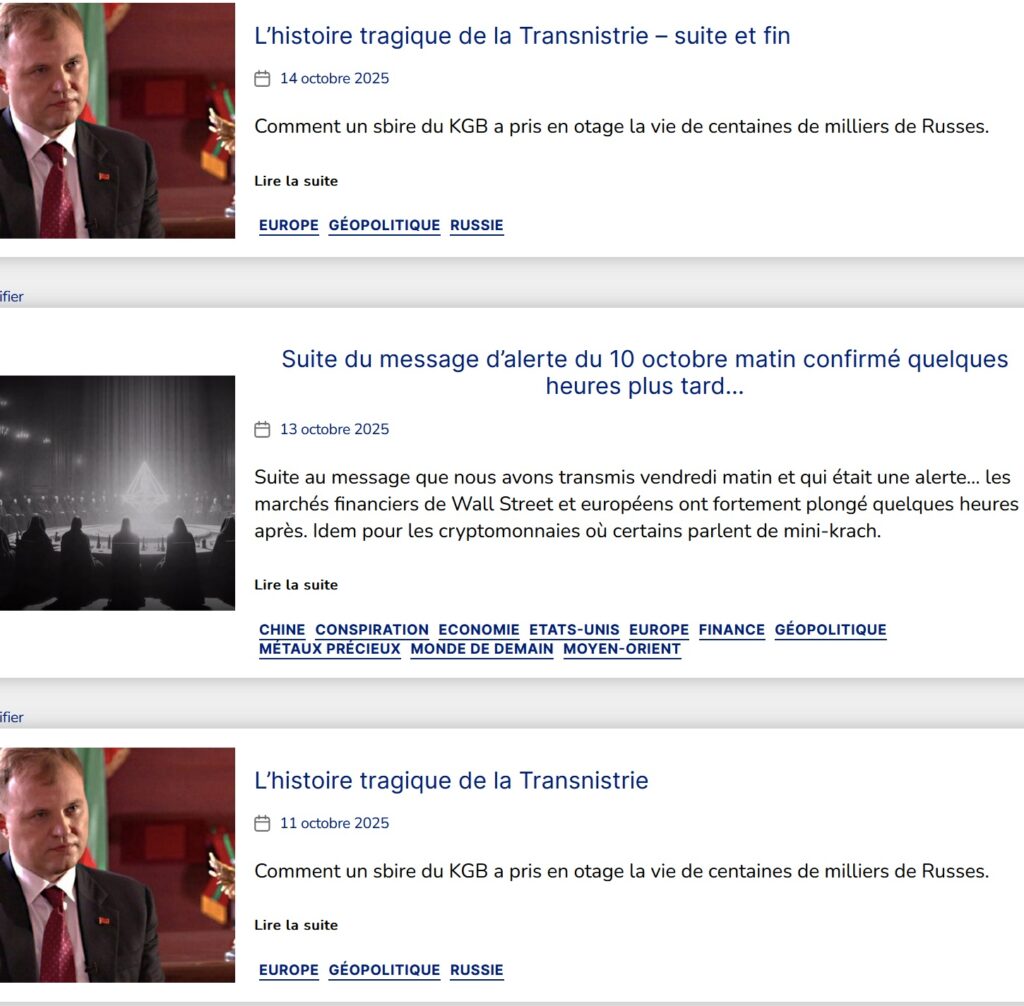Select the FINANCE tag

click(731, 630)
